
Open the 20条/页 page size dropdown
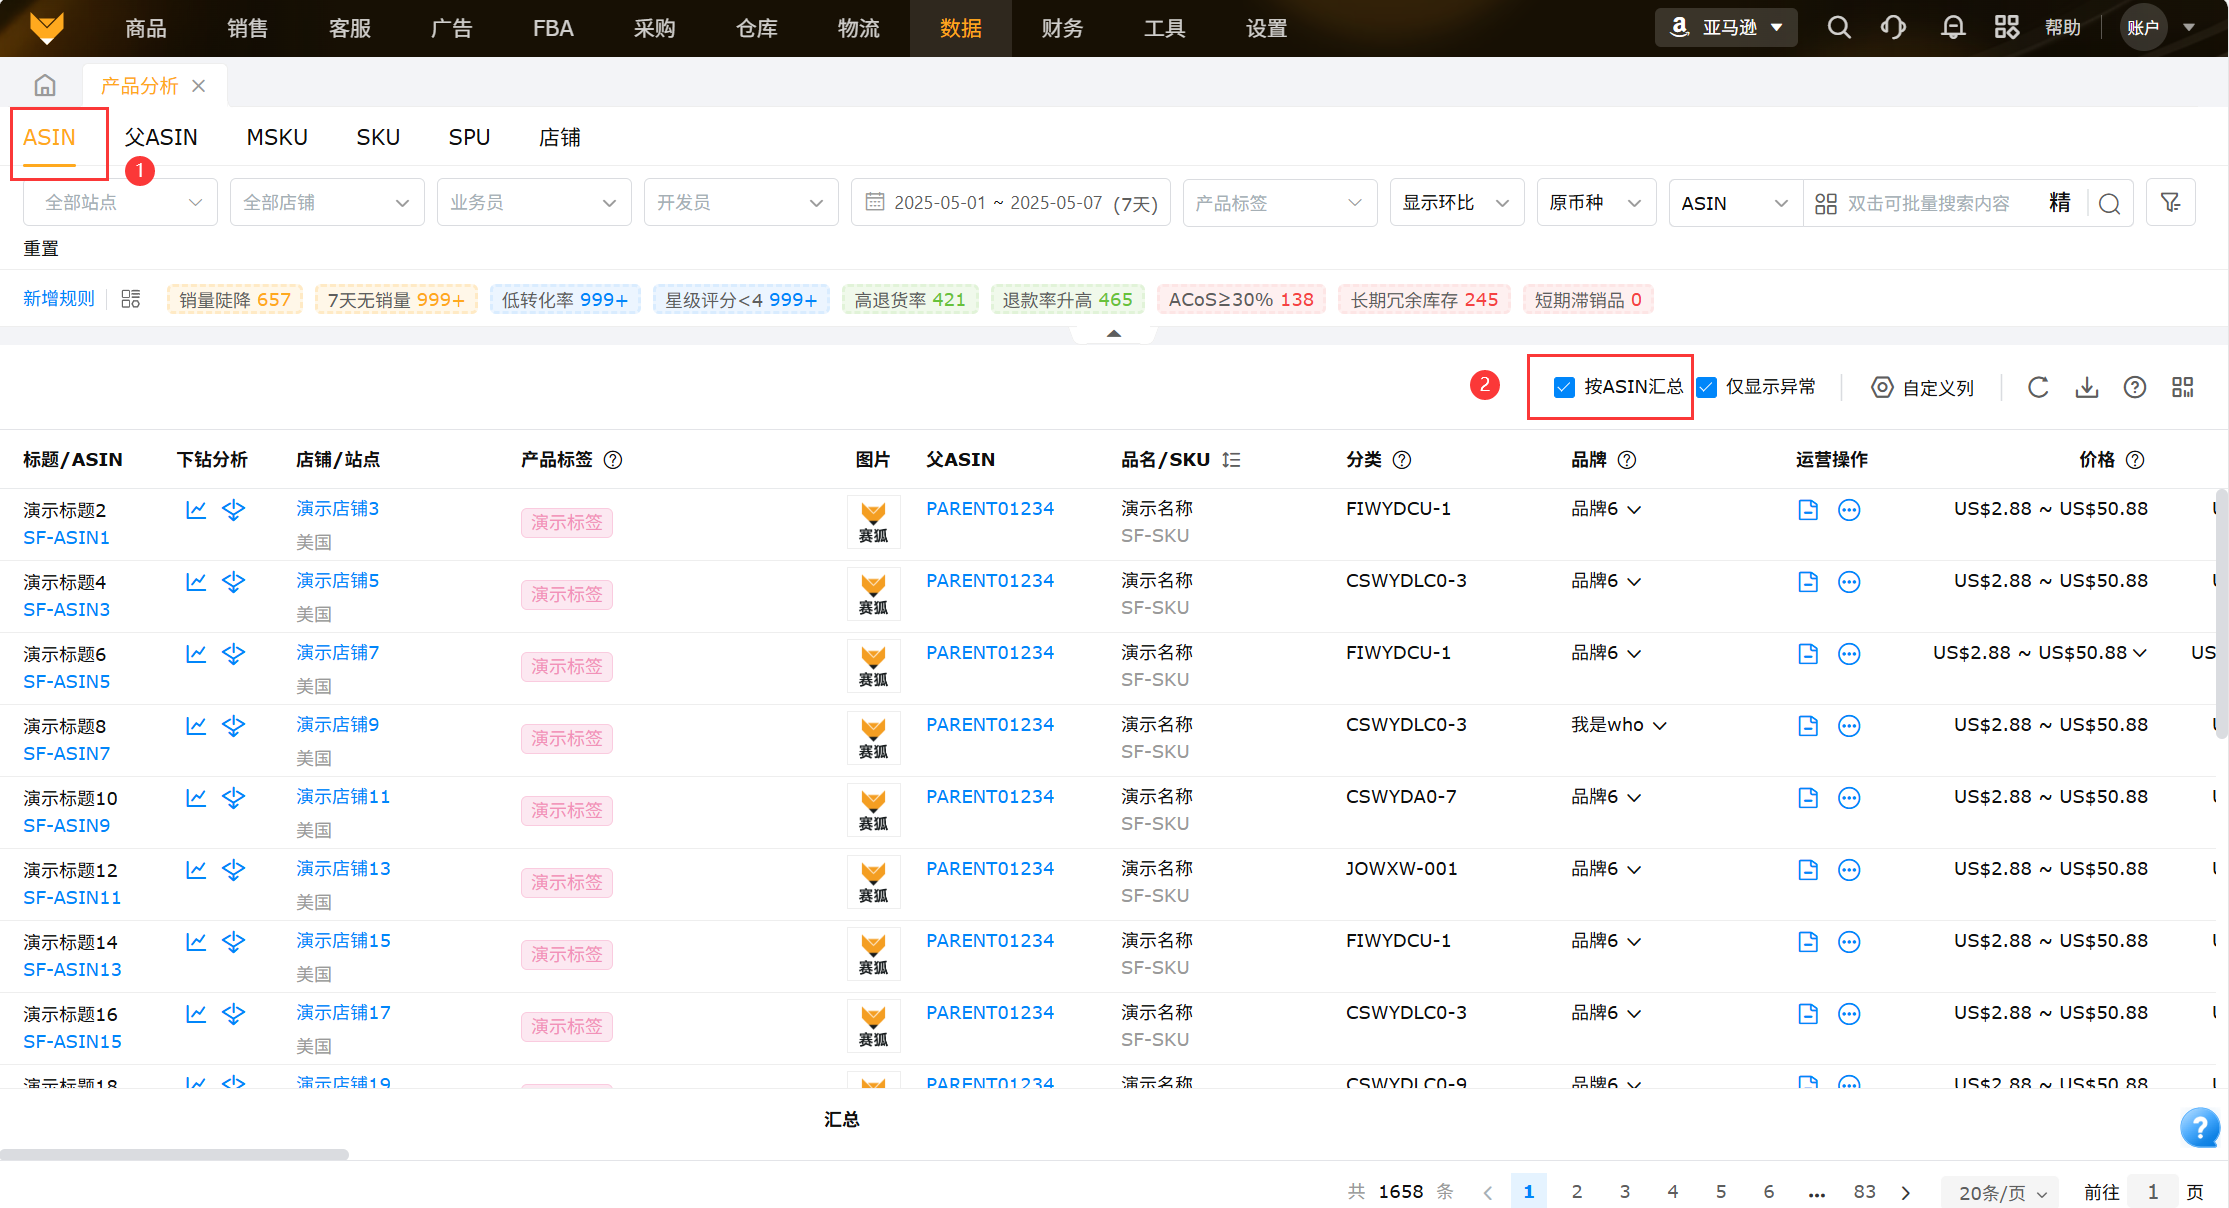coord(2001,1192)
